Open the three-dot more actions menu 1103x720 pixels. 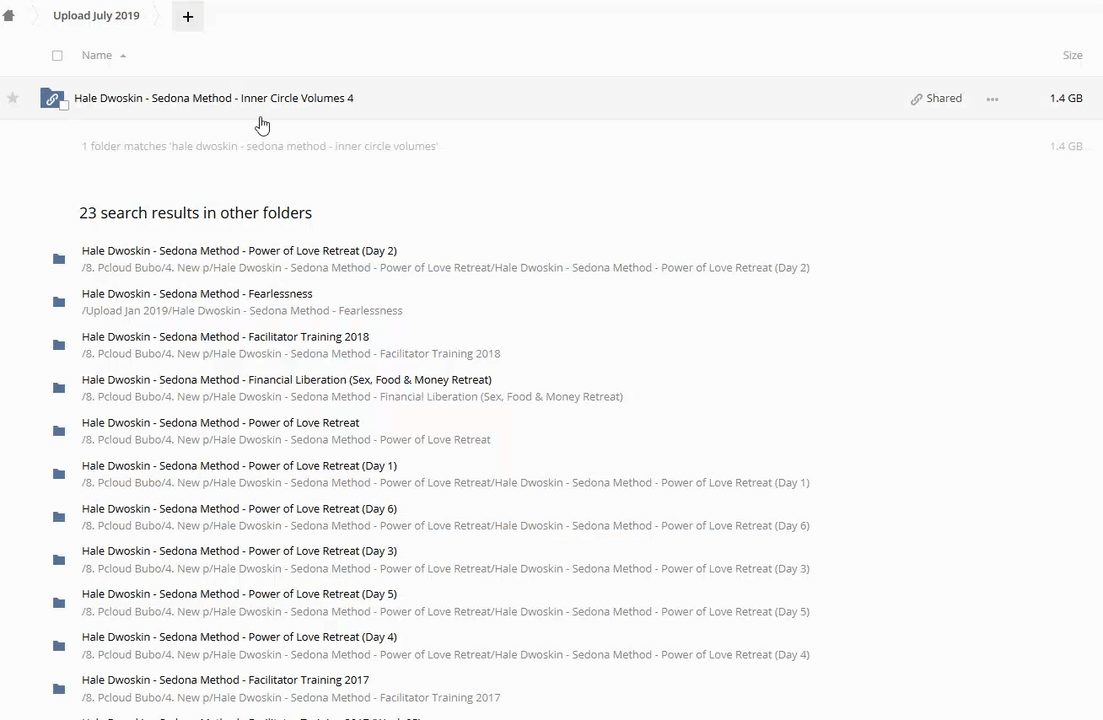tap(992, 99)
